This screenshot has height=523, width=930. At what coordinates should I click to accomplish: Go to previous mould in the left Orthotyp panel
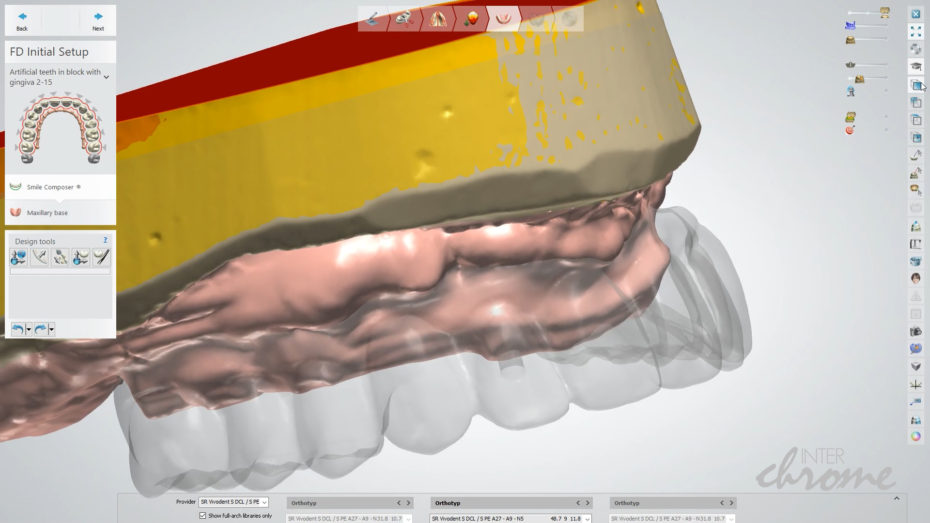tap(399, 503)
